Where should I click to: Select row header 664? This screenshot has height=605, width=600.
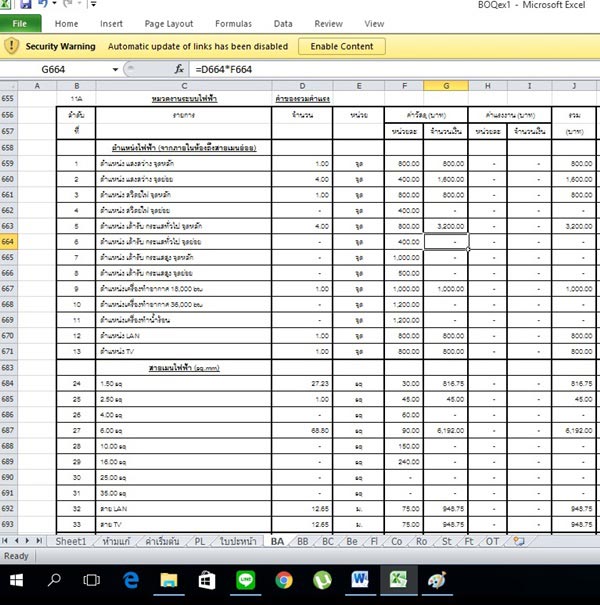[8, 242]
